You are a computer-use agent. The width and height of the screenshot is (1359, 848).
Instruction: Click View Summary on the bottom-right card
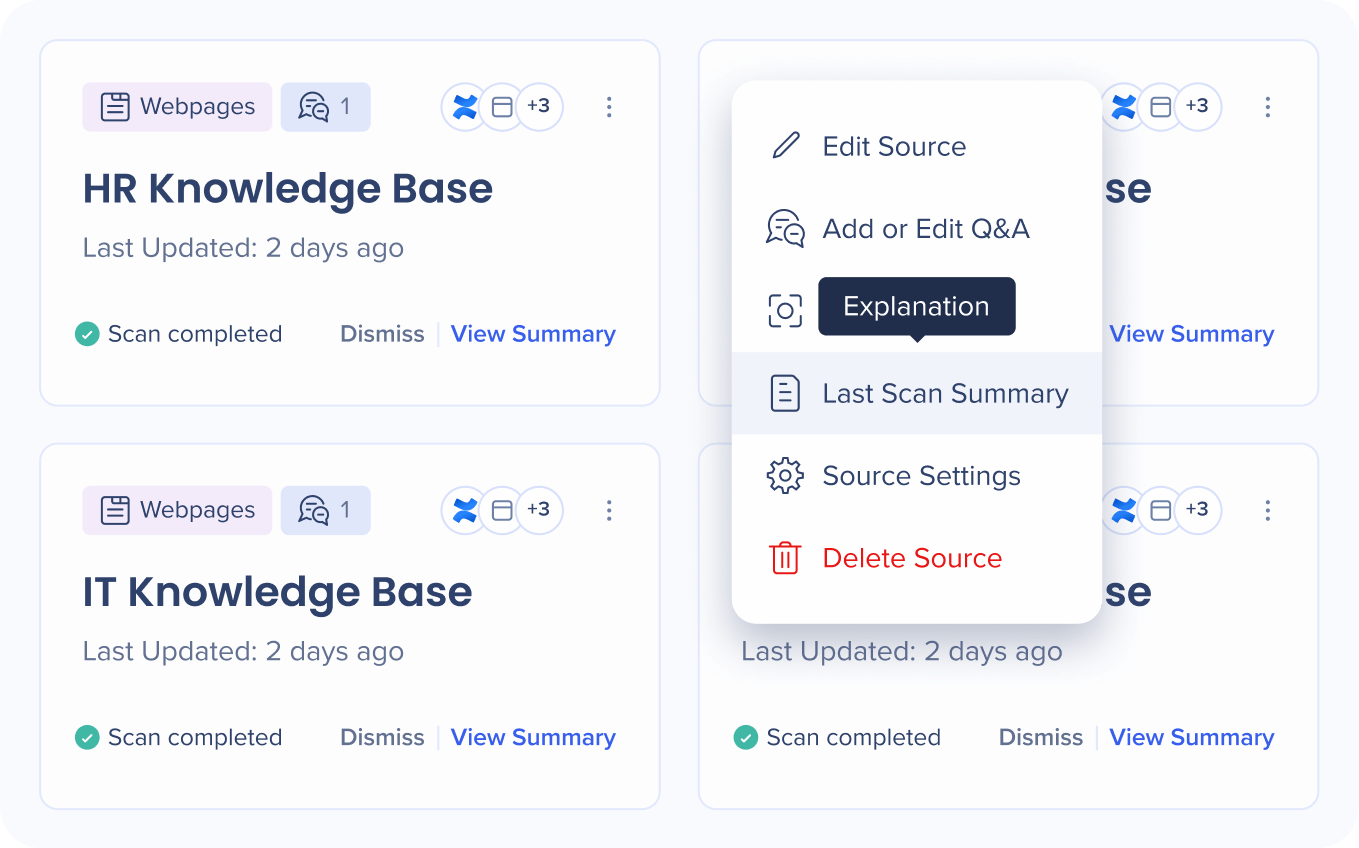pos(1191,738)
